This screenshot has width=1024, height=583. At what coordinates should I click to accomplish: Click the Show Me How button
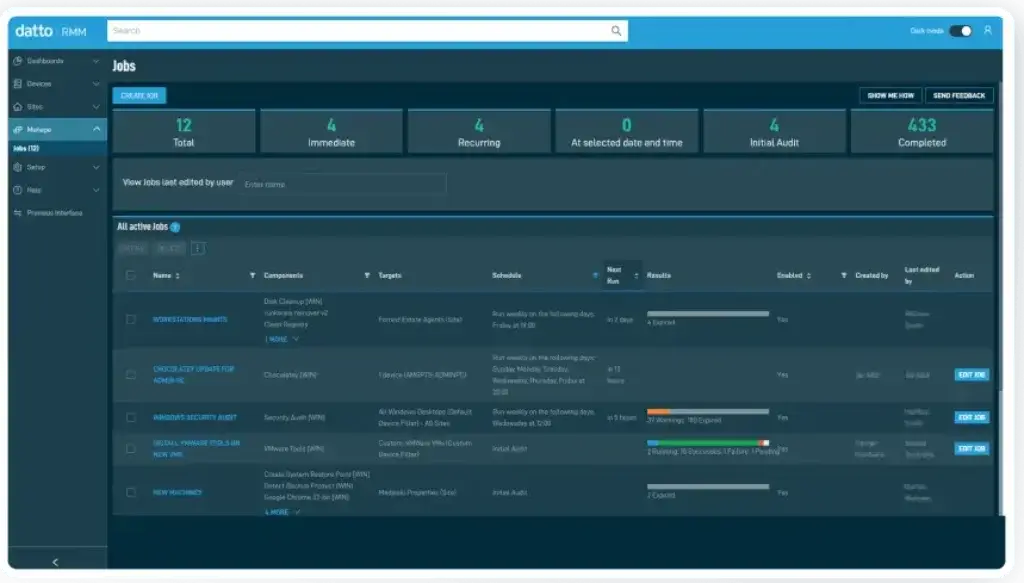point(890,95)
